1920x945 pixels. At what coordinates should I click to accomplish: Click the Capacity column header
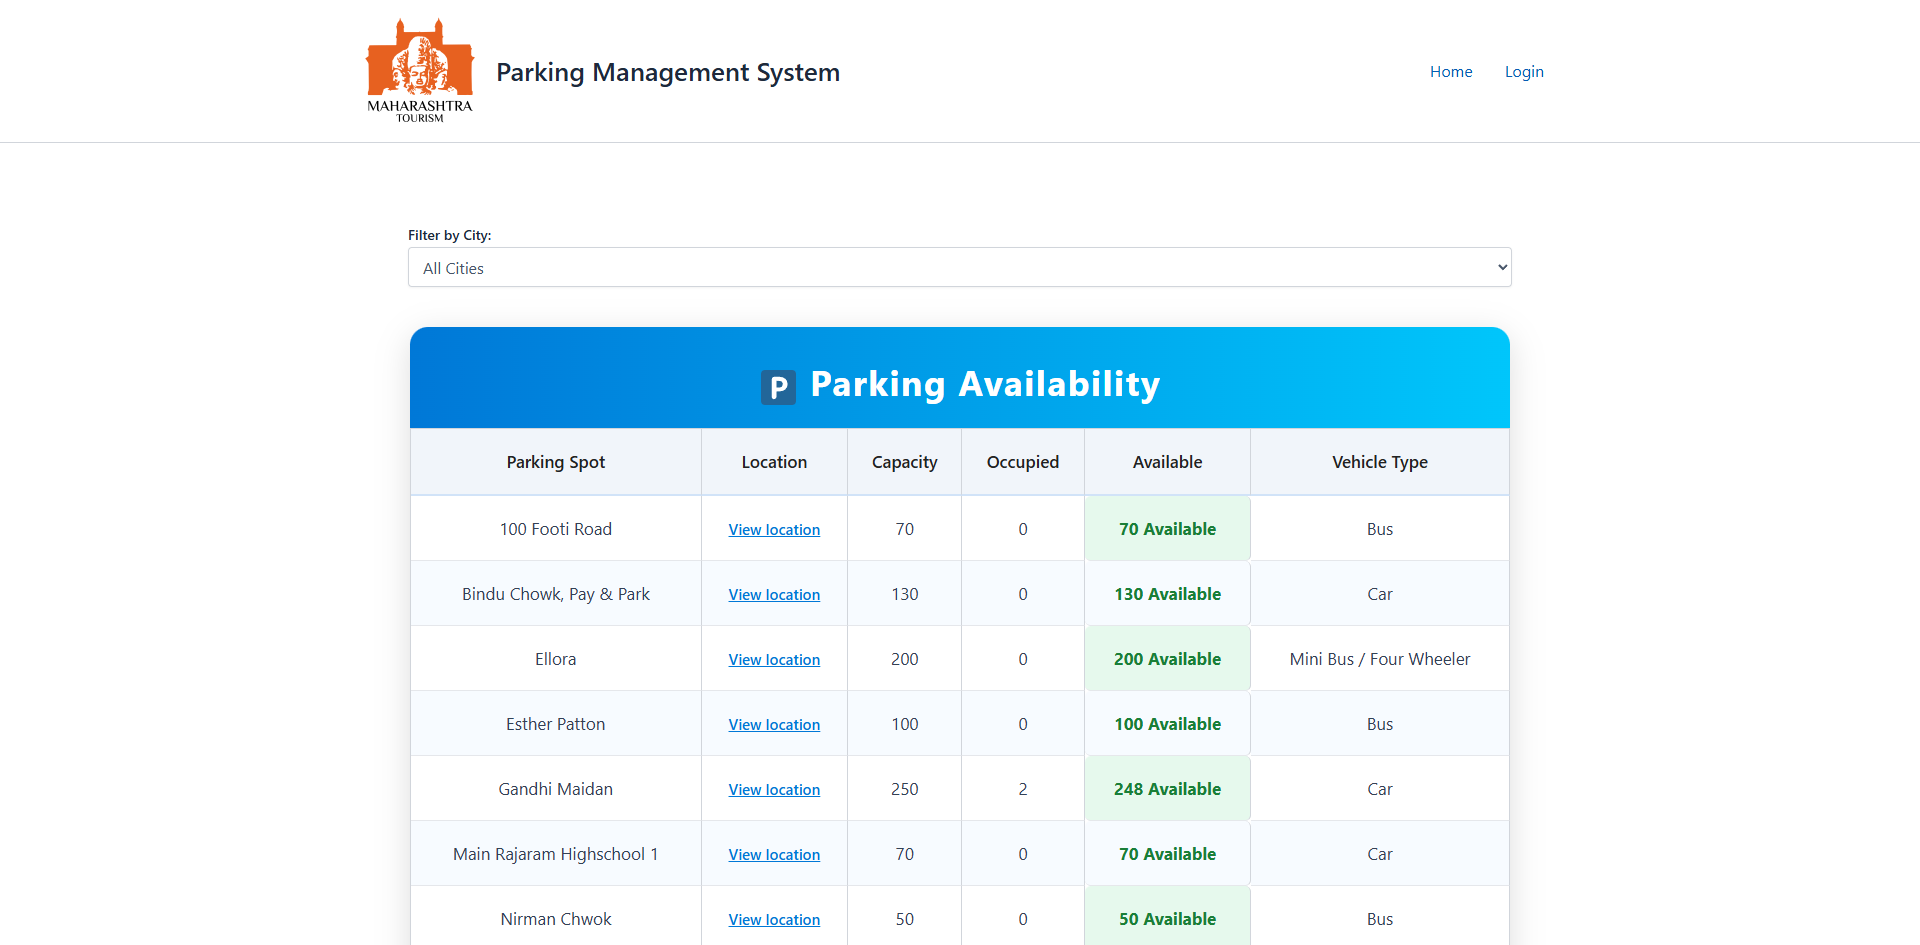click(x=905, y=462)
